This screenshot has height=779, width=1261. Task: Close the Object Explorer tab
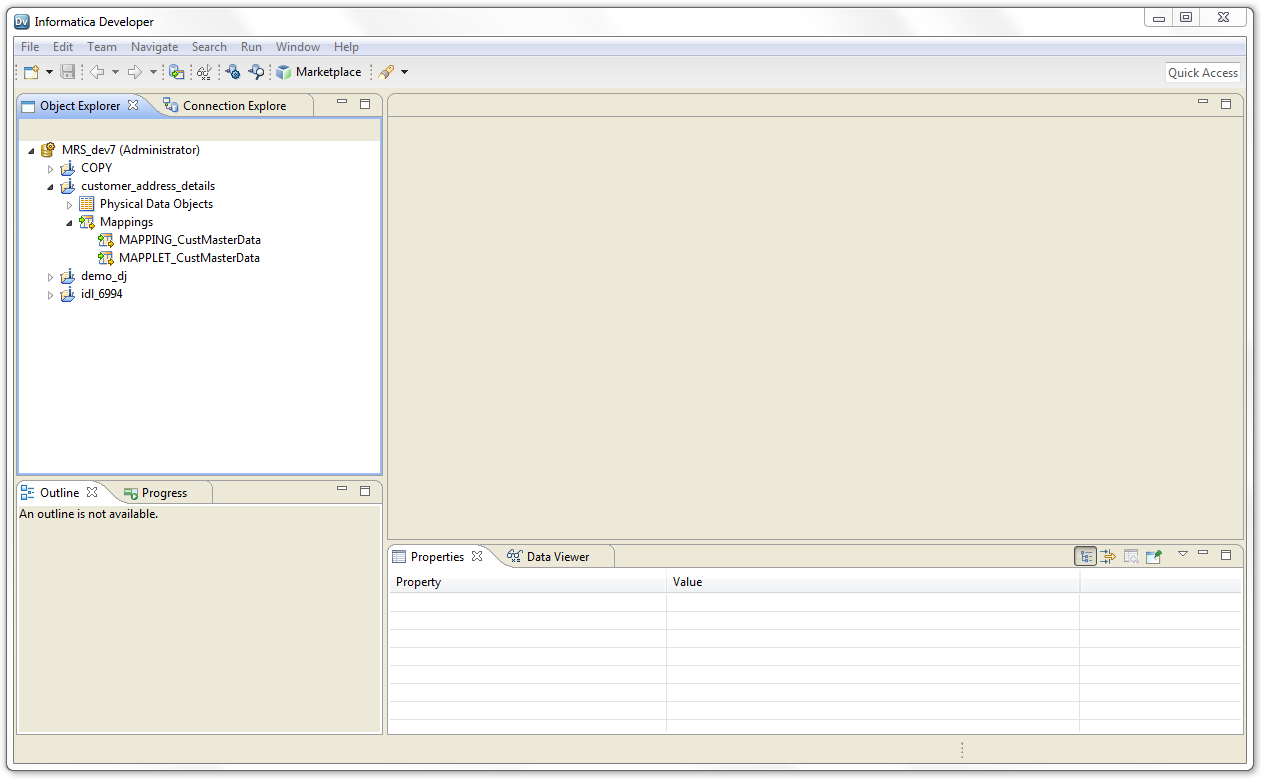pyautogui.click(x=133, y=105)
